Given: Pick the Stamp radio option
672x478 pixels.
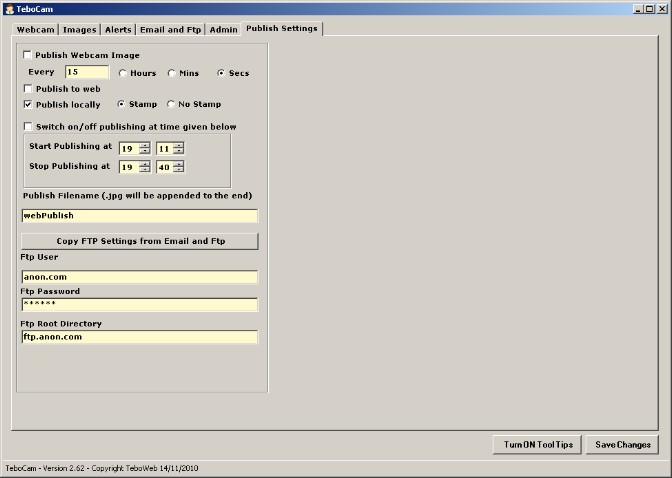Looking at the screenshot, I should pos(121,104).
